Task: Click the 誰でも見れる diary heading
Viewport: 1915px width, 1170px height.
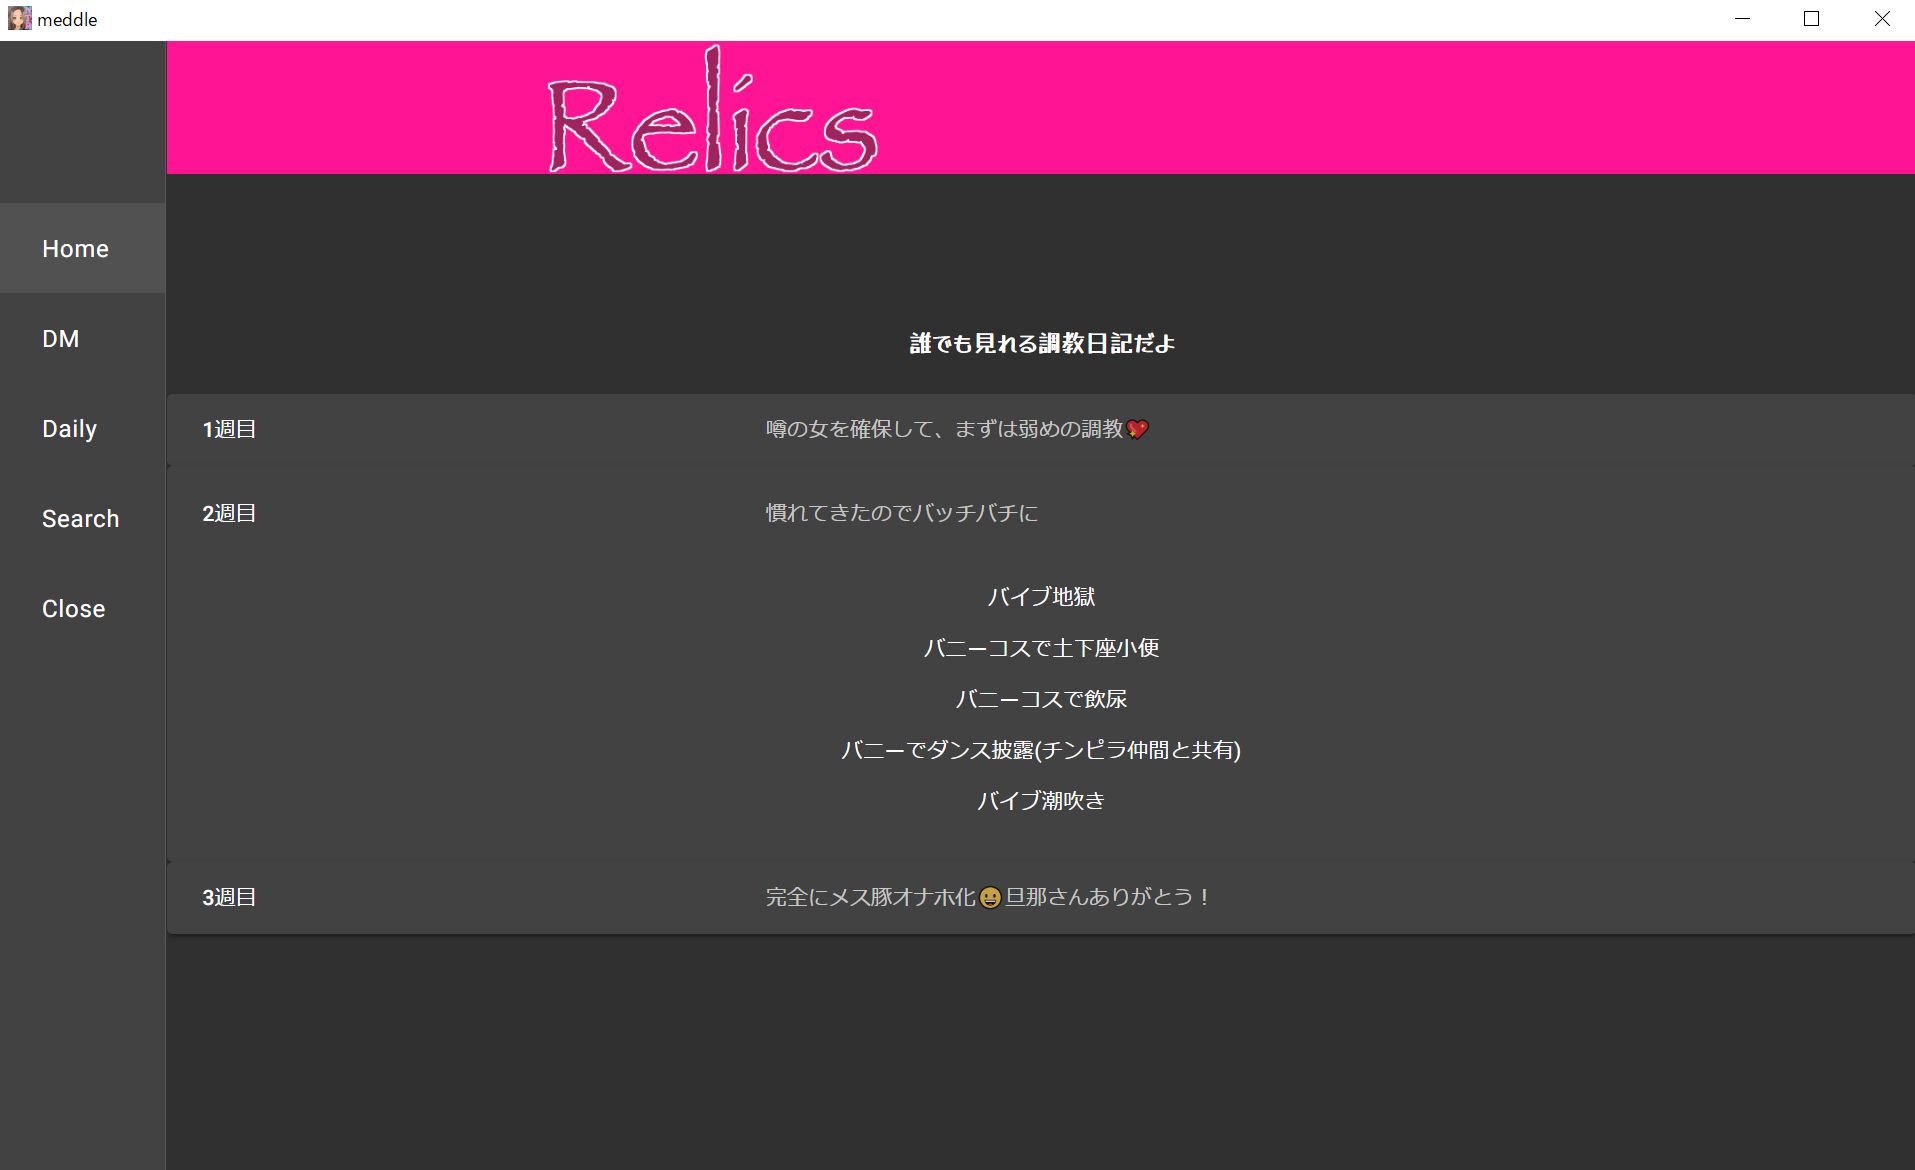Action: [1041, 344]
